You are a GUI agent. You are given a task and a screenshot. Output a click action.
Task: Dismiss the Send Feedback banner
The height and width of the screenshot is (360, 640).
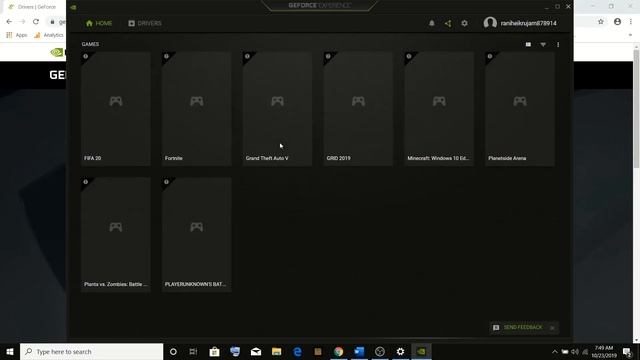coord(552,328)
